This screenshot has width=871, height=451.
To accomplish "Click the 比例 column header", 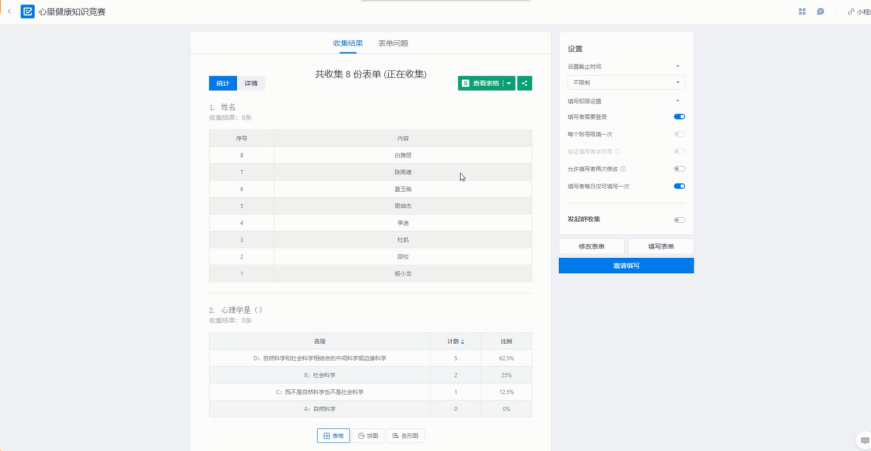I will [x=507, y=342].
